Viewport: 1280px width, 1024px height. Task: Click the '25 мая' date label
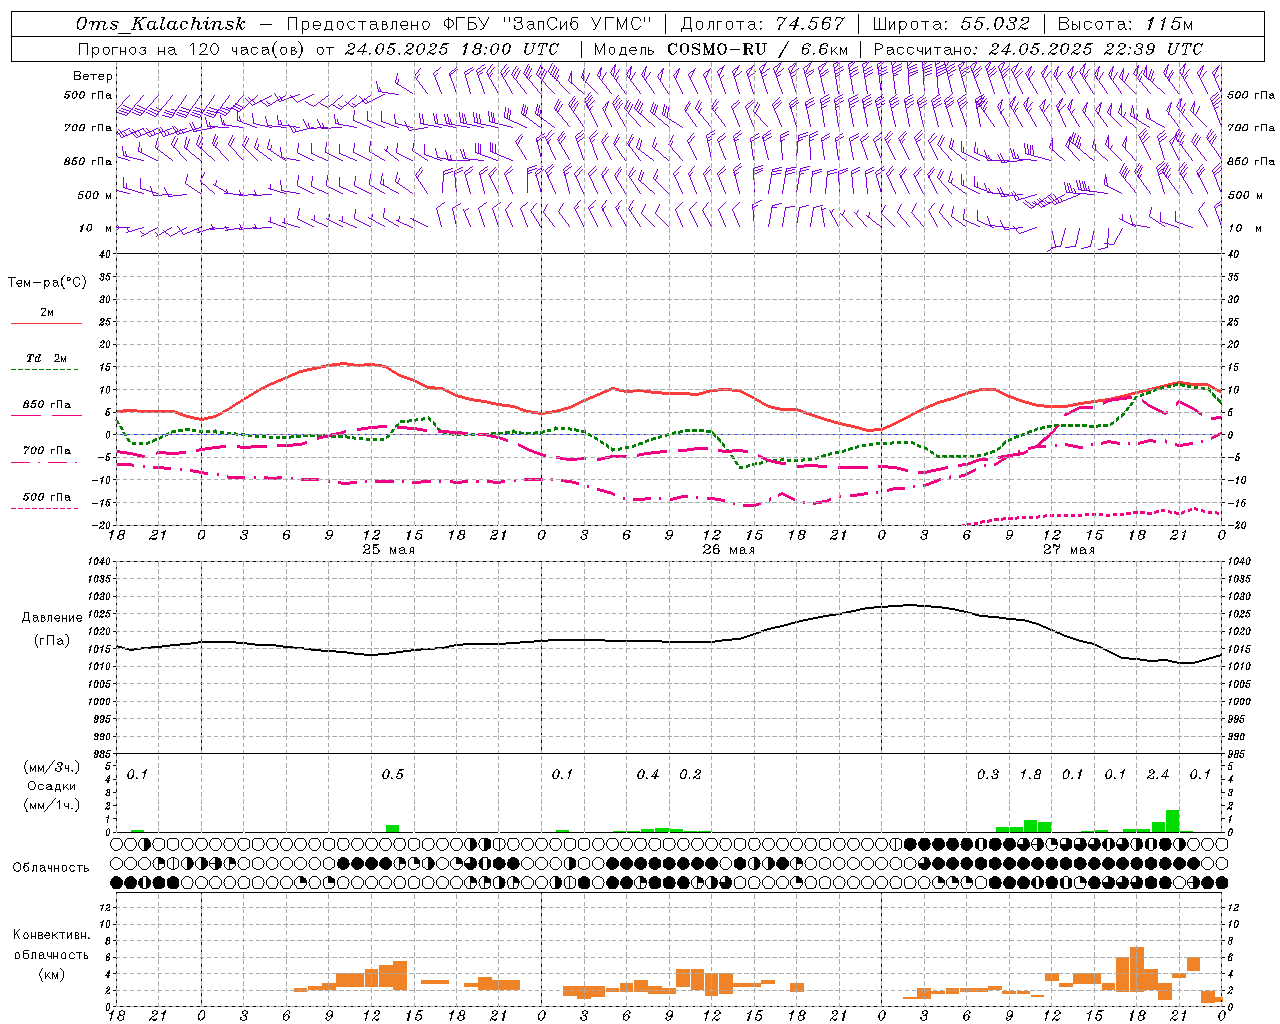pos(388,550)
